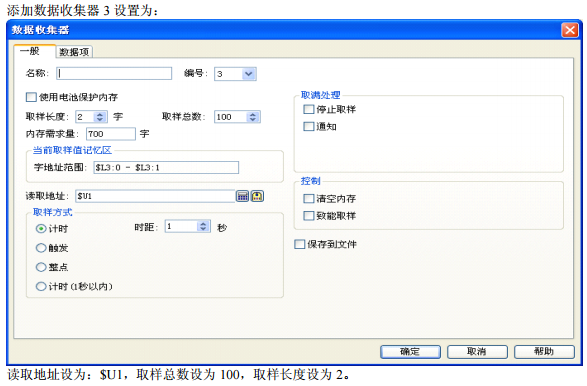Click the yellow tag icon beside 读取地址
This screenshot has width=587, height=386.
(x=257, y=196)
